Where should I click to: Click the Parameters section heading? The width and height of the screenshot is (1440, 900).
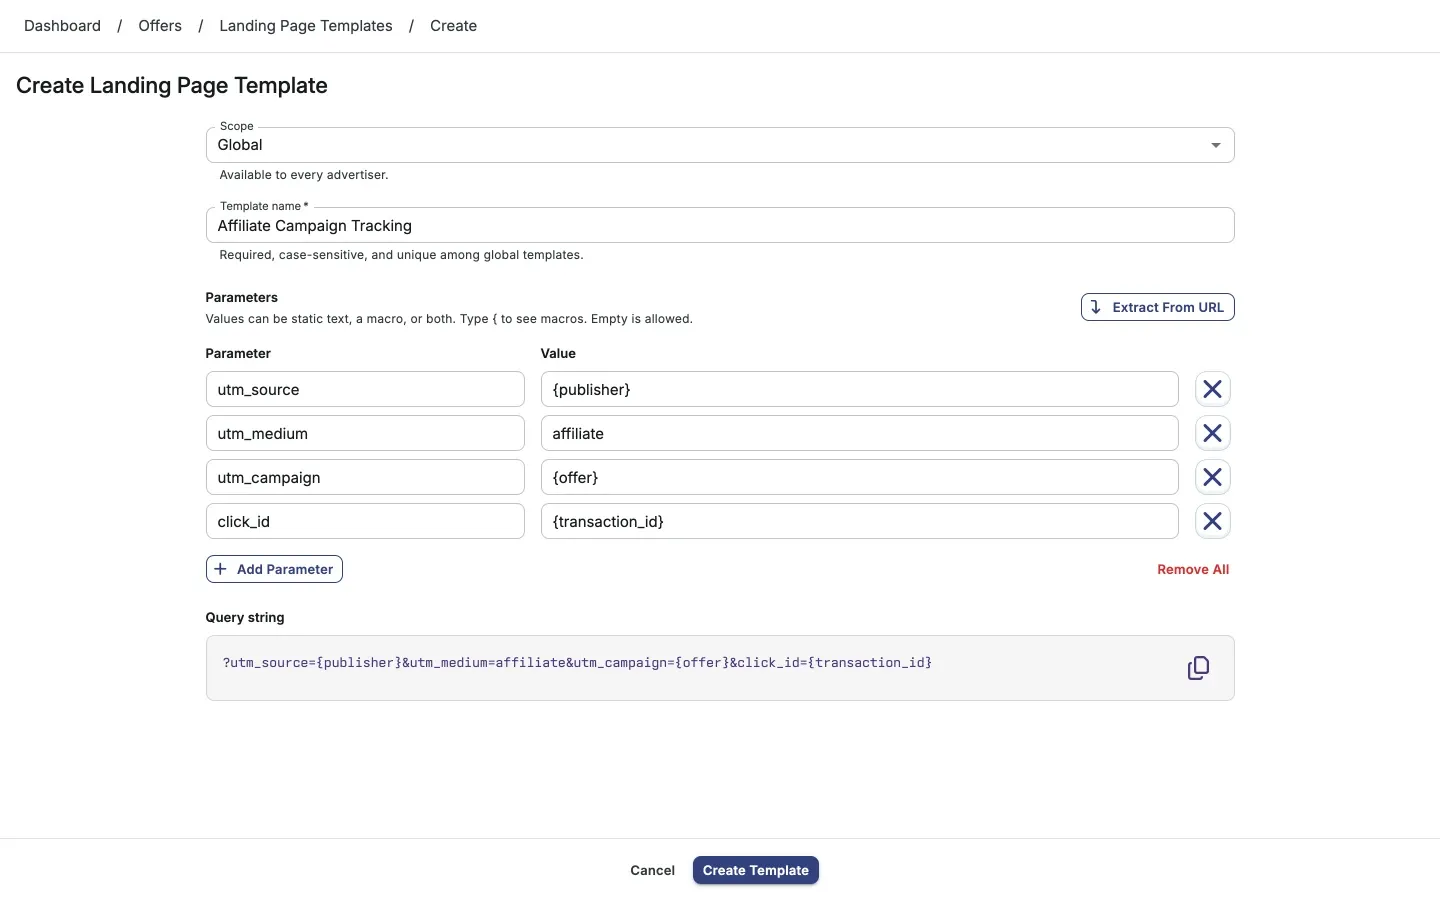tap(242, 297)
